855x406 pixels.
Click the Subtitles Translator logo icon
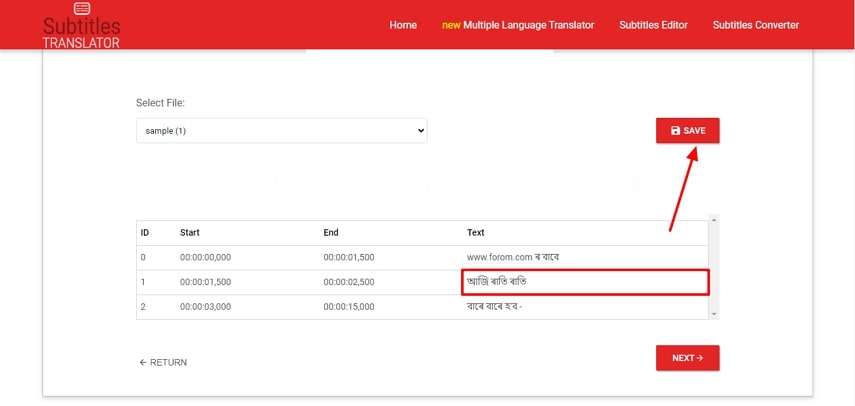click(81, 9)
